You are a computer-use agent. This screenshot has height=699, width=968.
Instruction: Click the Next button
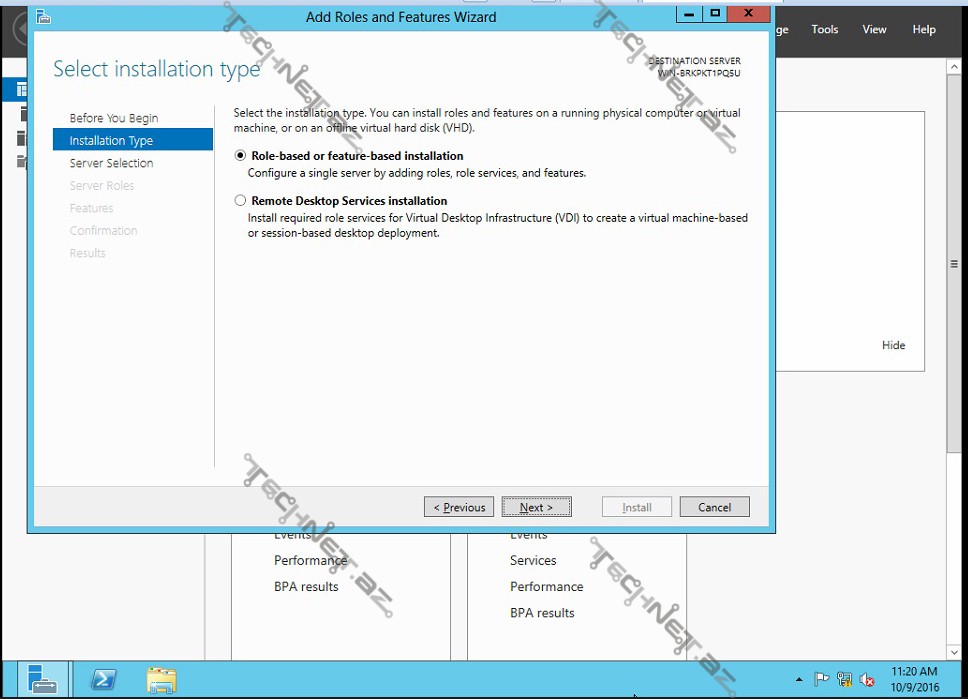(x=536, y=507)
